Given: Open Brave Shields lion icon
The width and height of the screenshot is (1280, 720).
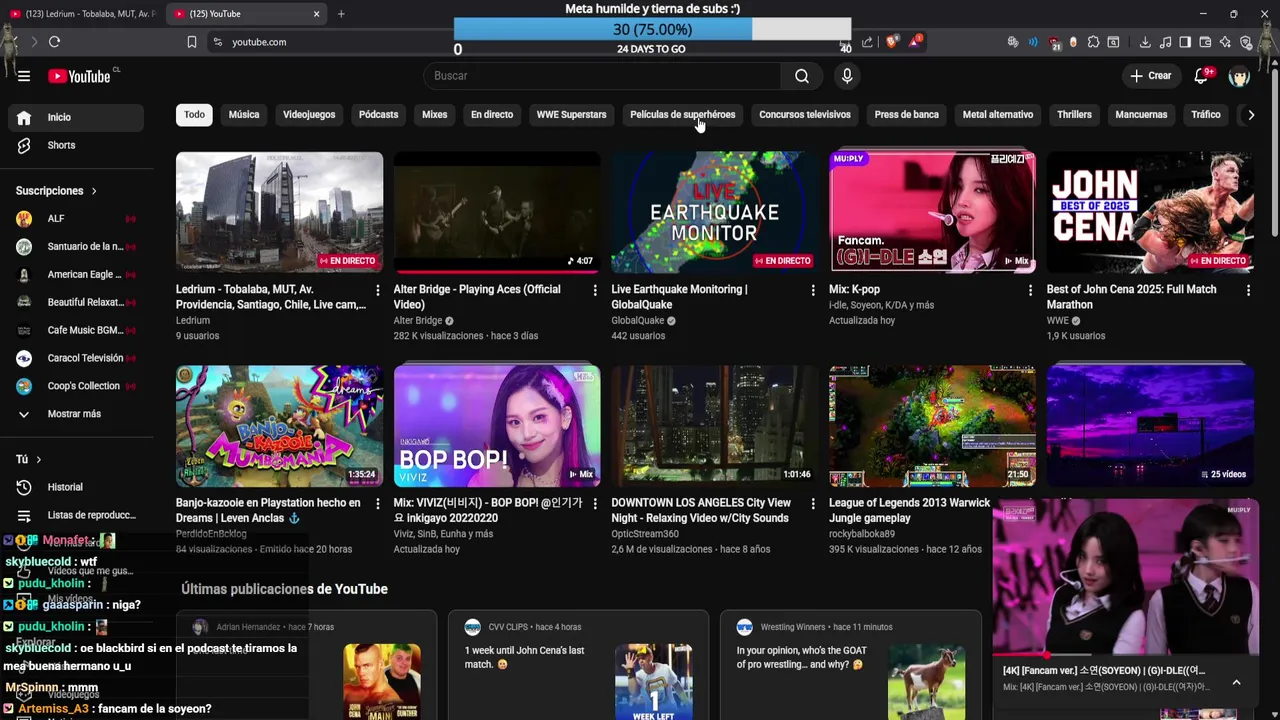Looking at the screenshot, I should pyautogui.click(x=891, y=42).
